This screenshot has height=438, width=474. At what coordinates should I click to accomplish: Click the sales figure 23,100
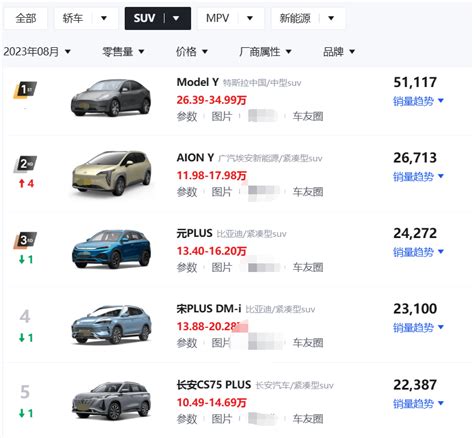415,309
